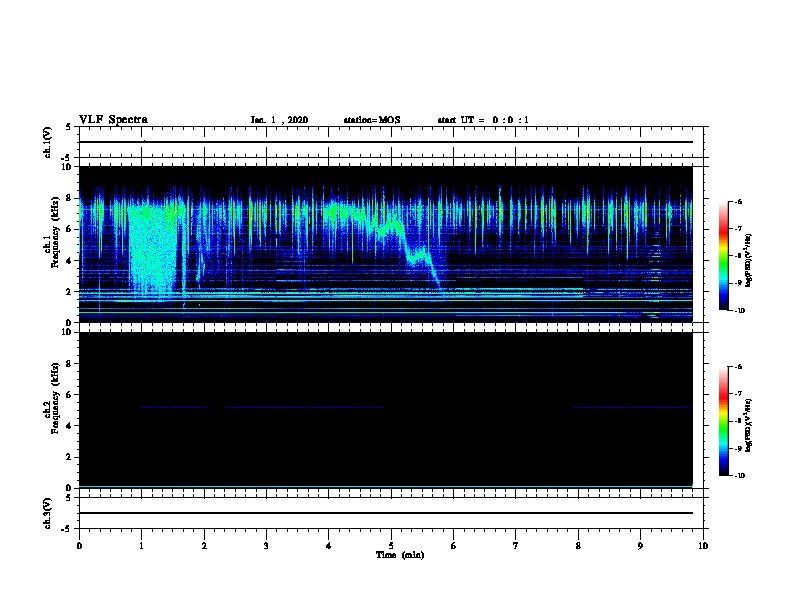Click the "VLF Spectra" title text
792x612 pixels.
coord(114,120)
